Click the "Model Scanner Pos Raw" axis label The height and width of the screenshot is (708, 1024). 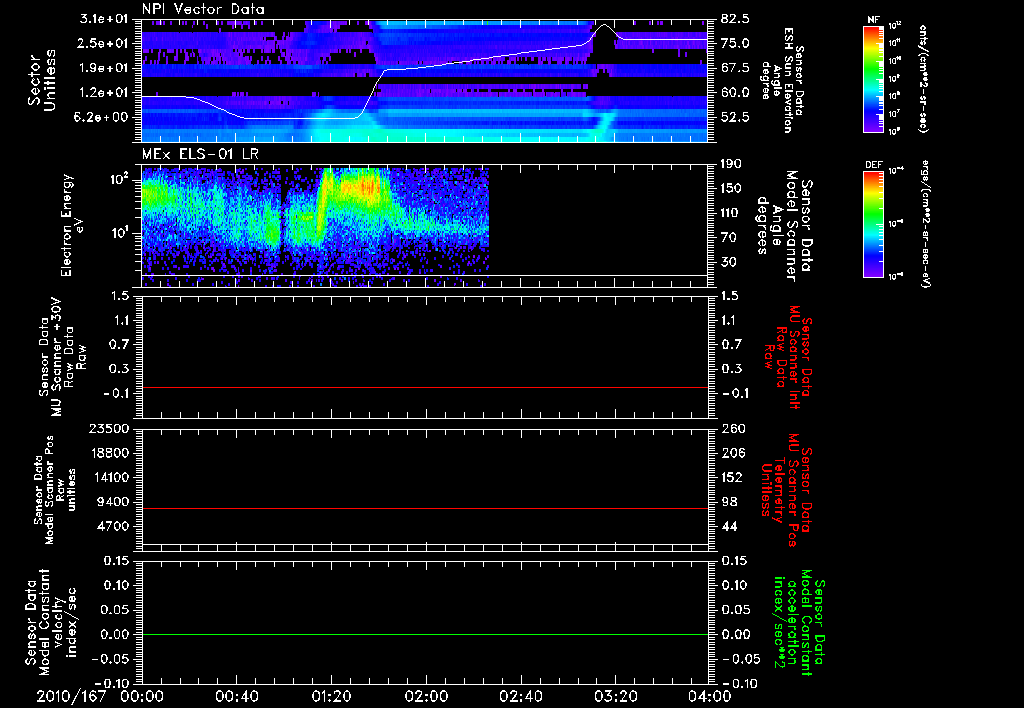tap(55, 490)
